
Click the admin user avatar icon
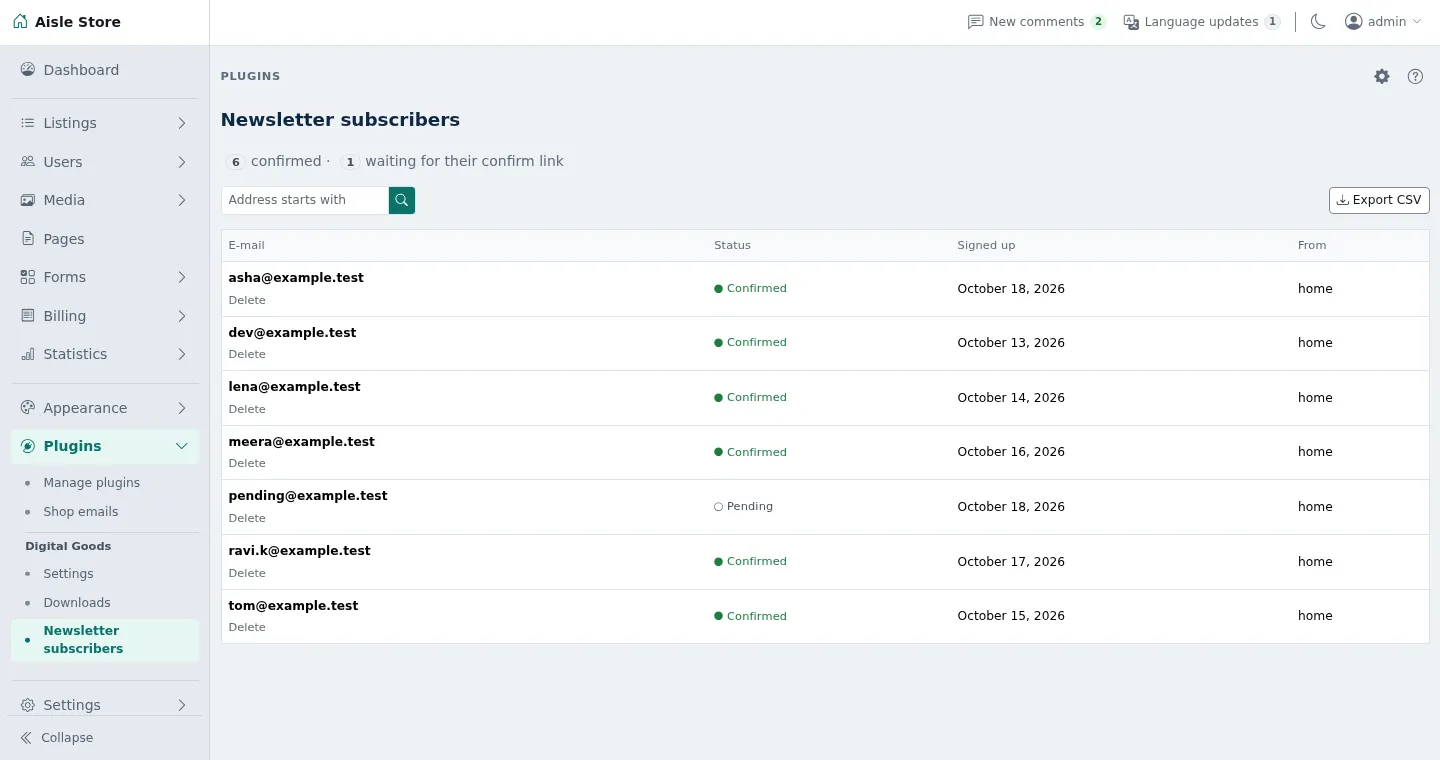[1354, 22]
